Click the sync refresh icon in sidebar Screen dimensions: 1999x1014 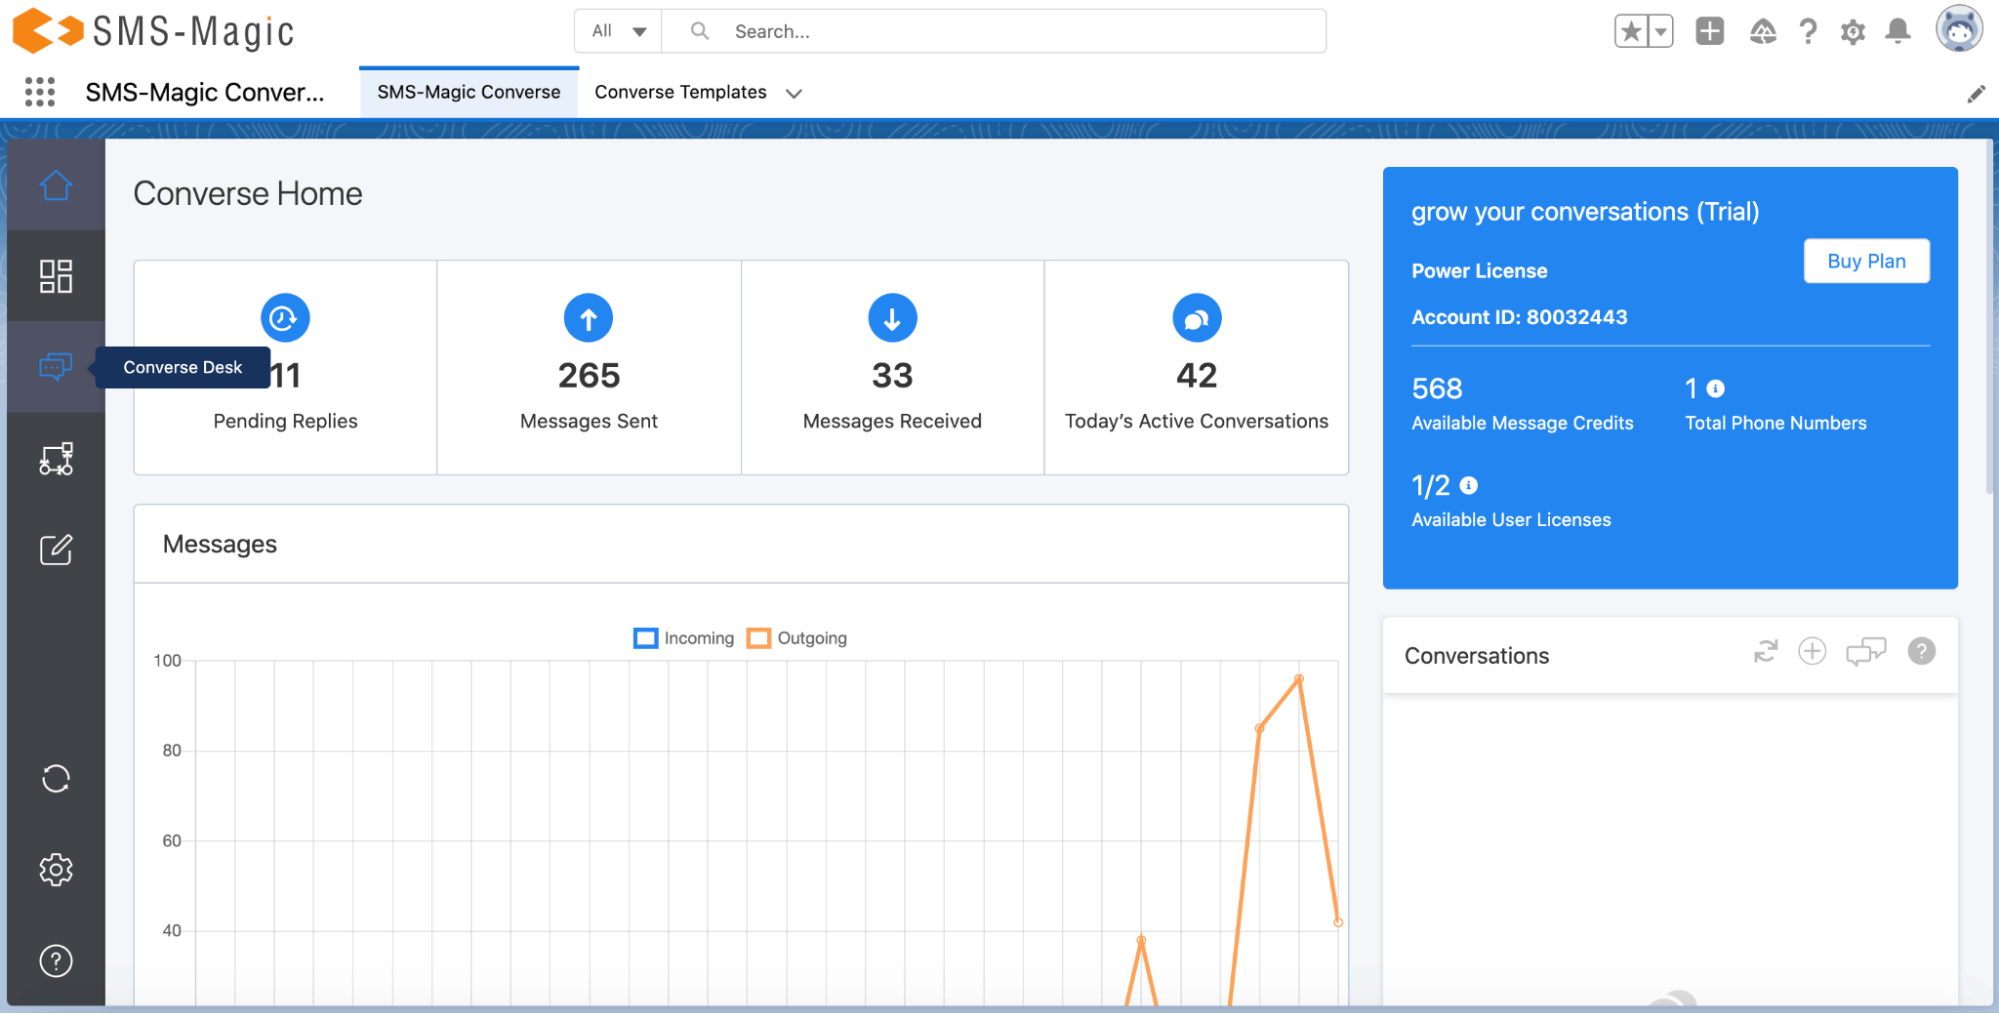pyautogui.click(x=56, y=779)
